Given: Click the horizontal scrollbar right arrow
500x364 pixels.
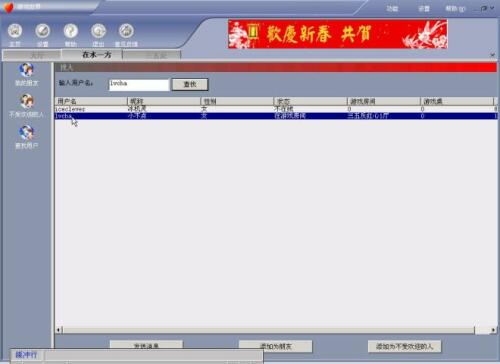Looking at the screenshot, I should [x=493, y=330].
